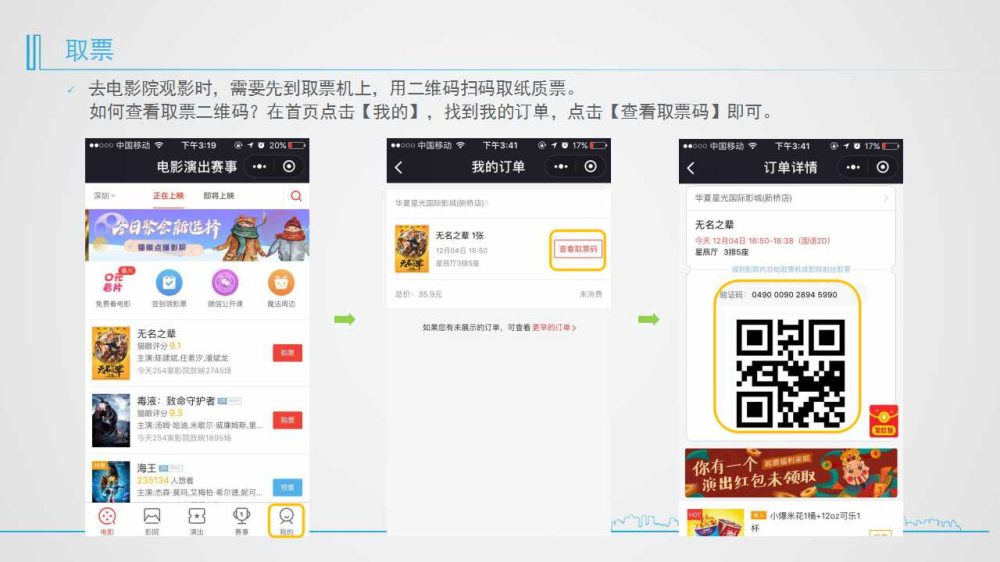Tap the 我的 (Mine) tab icon
The image size is (1000, 562).
coord(286,518)
